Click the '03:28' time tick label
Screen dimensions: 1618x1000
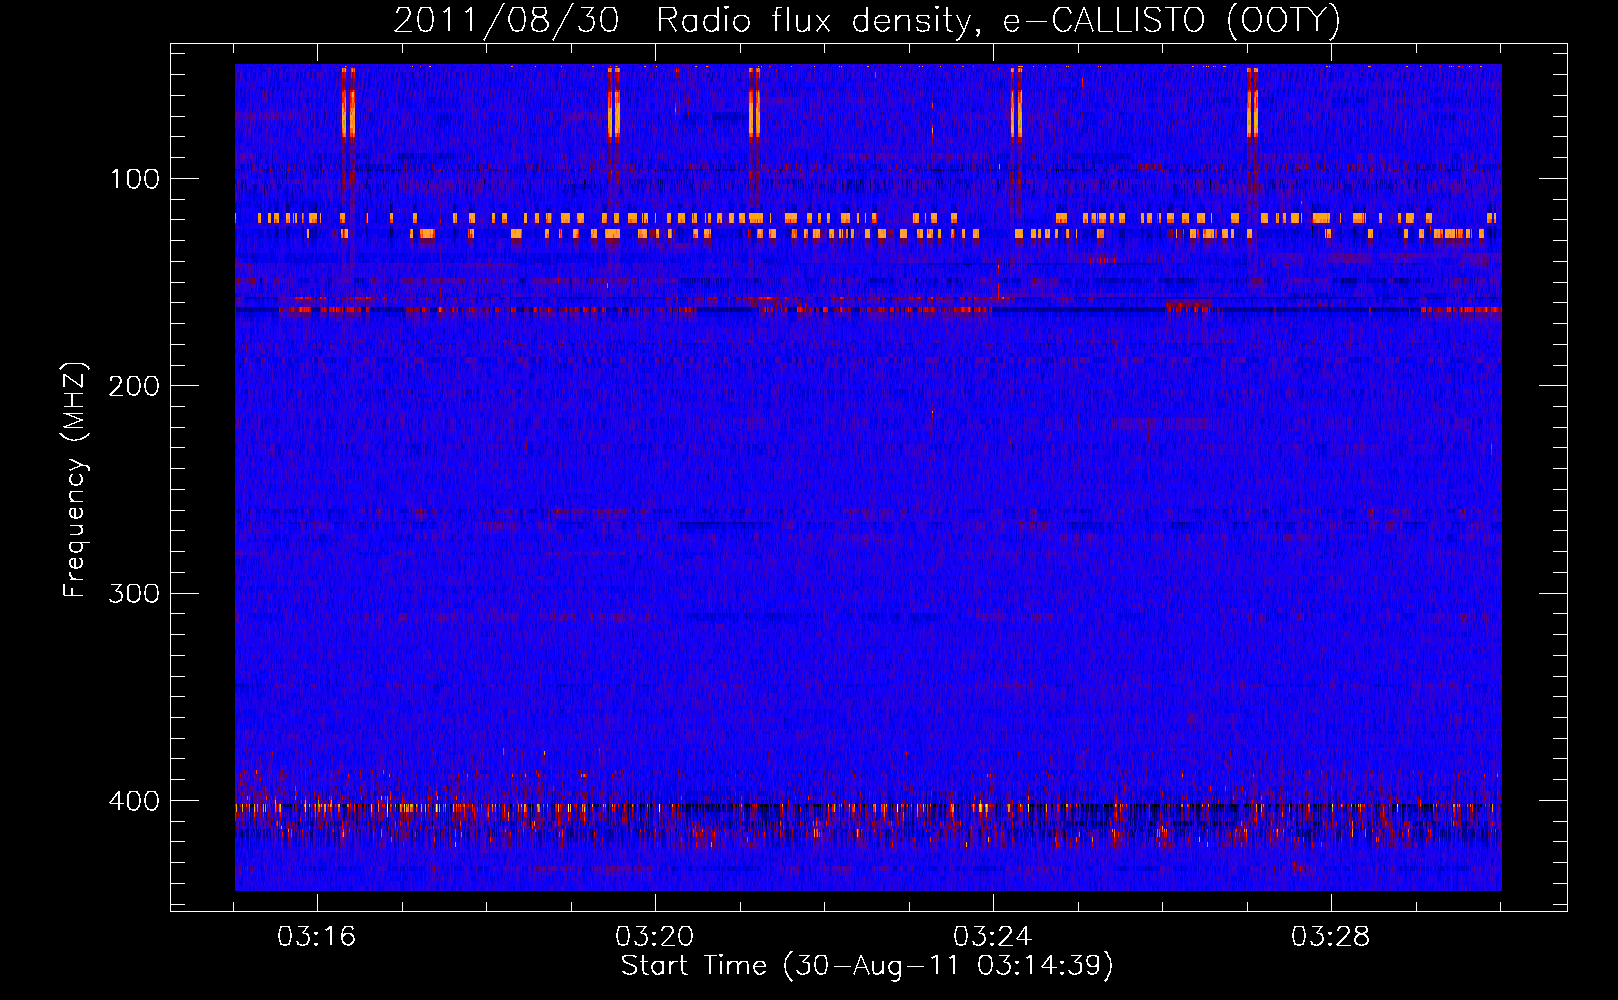pyautogui.click(x=1331, y=936)
